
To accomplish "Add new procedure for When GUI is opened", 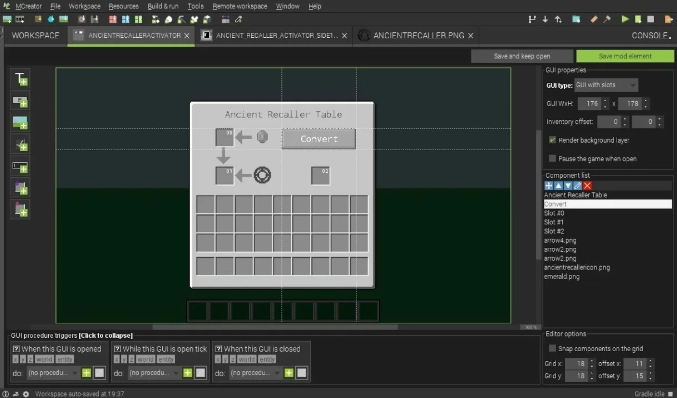I will tap(86, 373).
